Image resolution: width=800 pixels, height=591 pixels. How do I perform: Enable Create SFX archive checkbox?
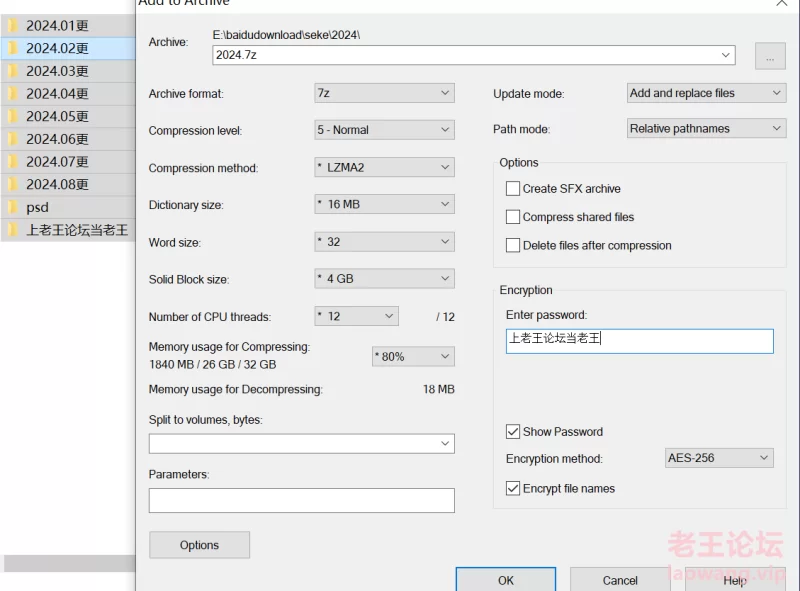pos(513,188)
